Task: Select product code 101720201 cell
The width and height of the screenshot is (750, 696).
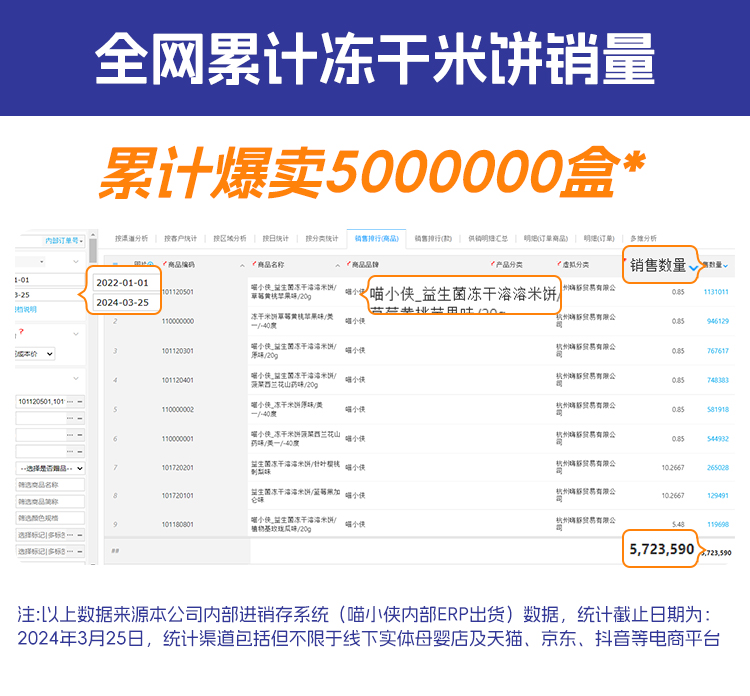Action: (177, 467)
